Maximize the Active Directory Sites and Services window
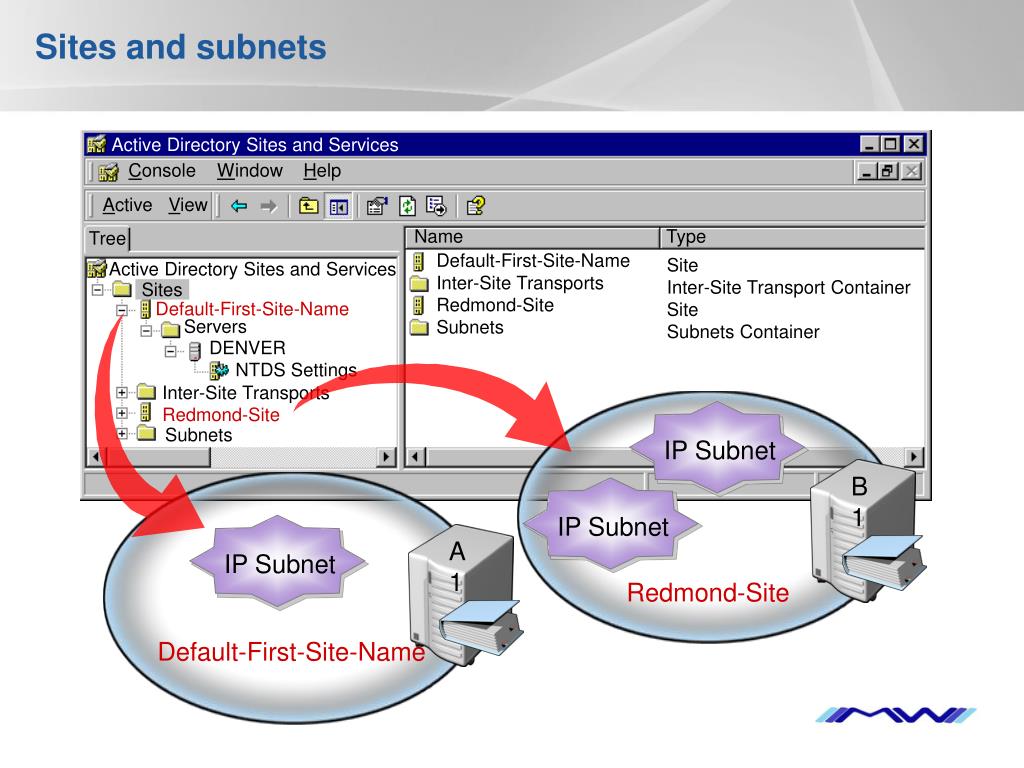This screenshot has height=768, width=1024. pos(890,144)
